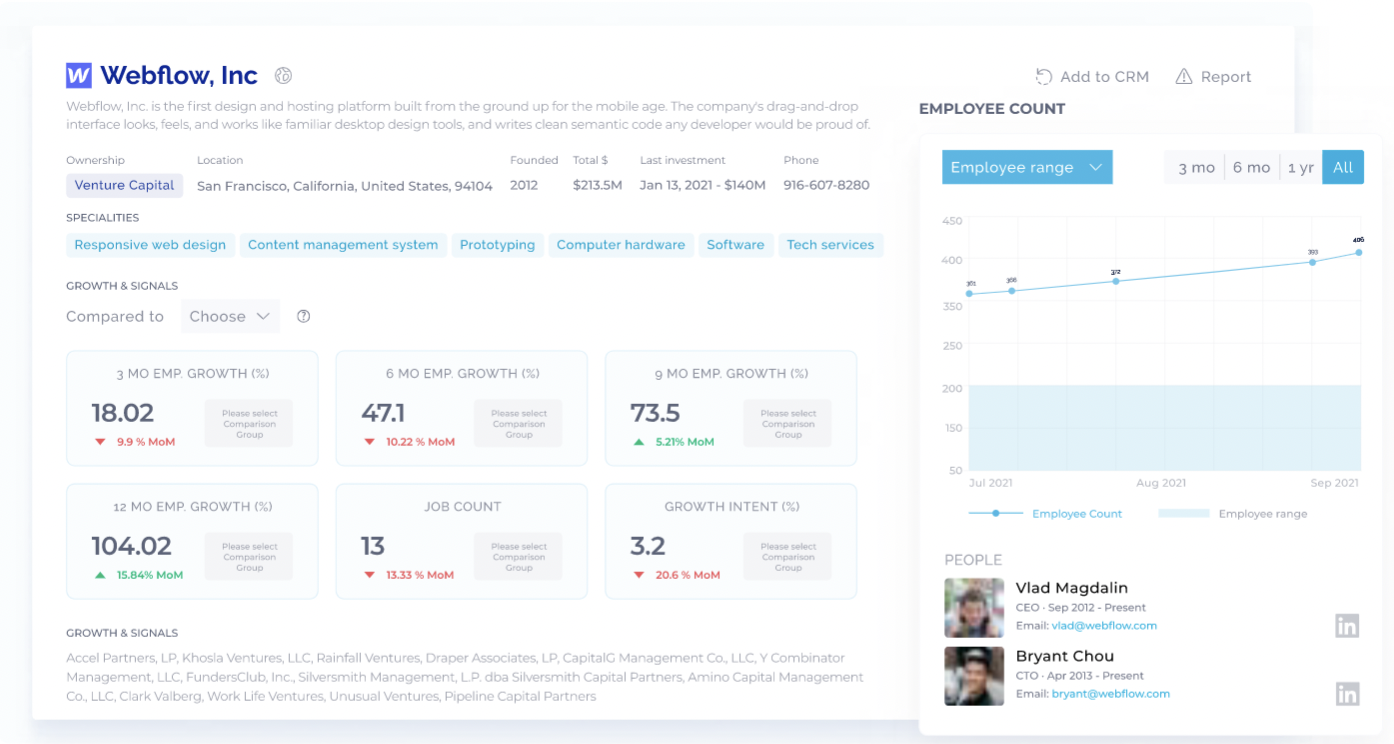Image resolution: width=1394 pixels, height=744 pixels.
Task: Click the Bryant Chou name
Action: [1065, 656]
